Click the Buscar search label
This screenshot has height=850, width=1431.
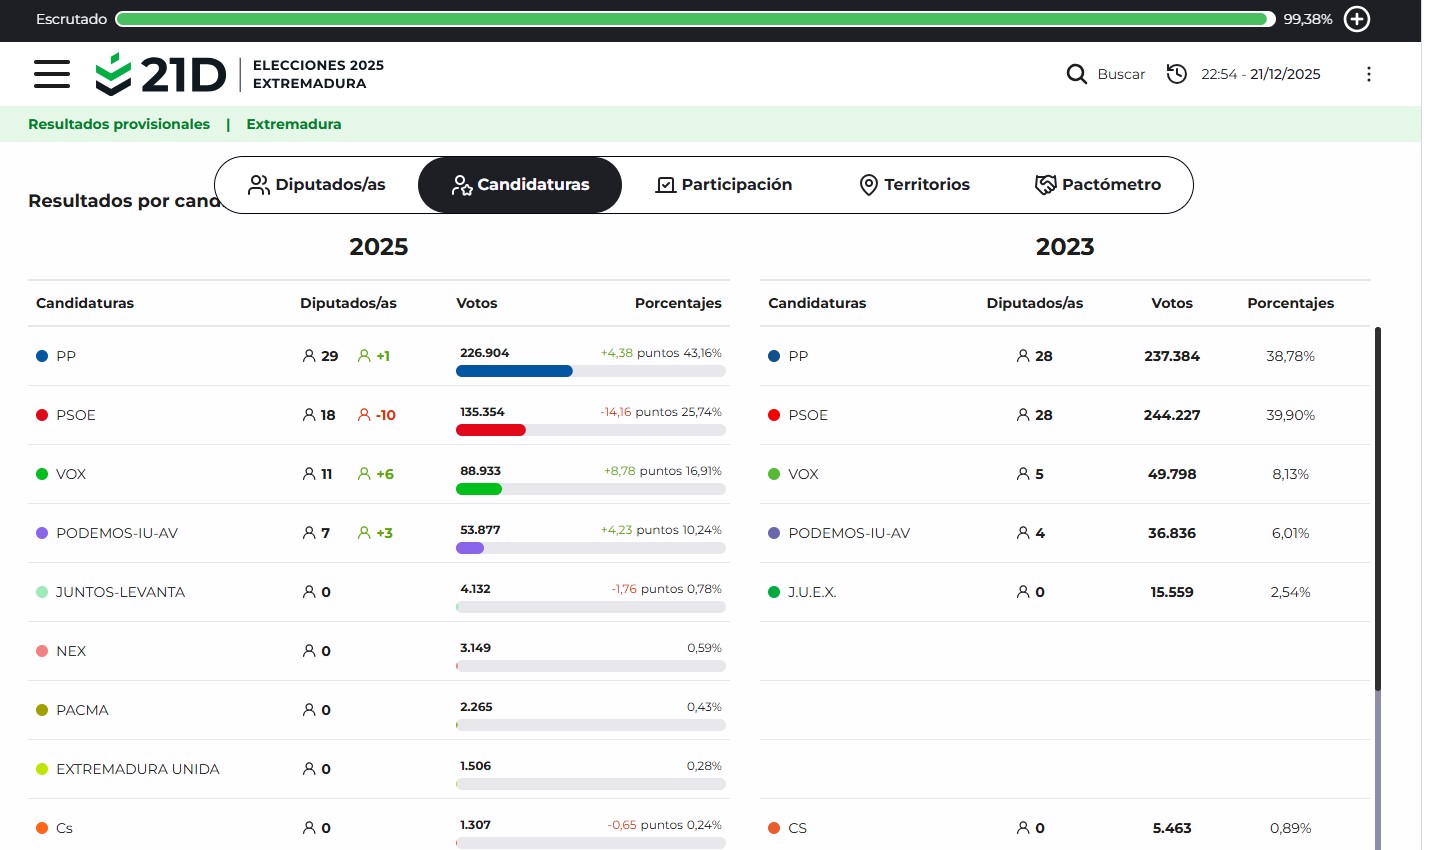click(x=1121, y=74)
